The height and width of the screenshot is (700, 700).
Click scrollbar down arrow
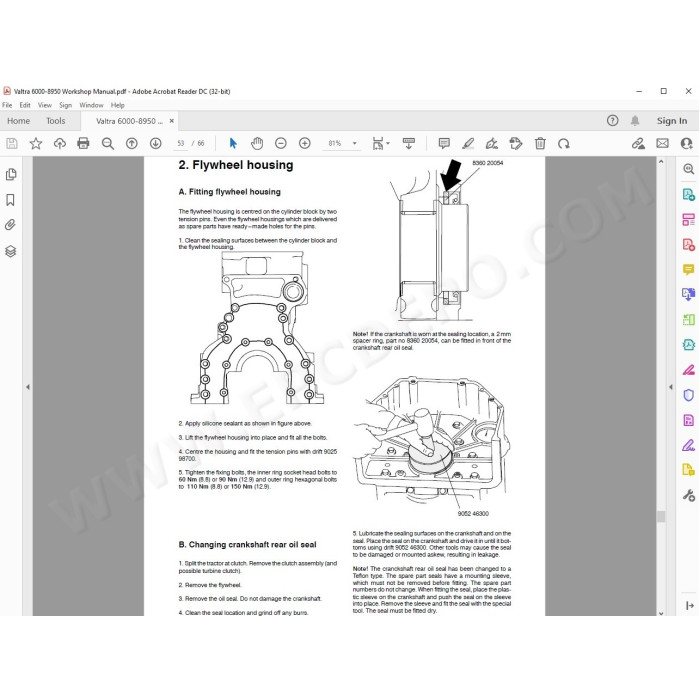(661, 613)
